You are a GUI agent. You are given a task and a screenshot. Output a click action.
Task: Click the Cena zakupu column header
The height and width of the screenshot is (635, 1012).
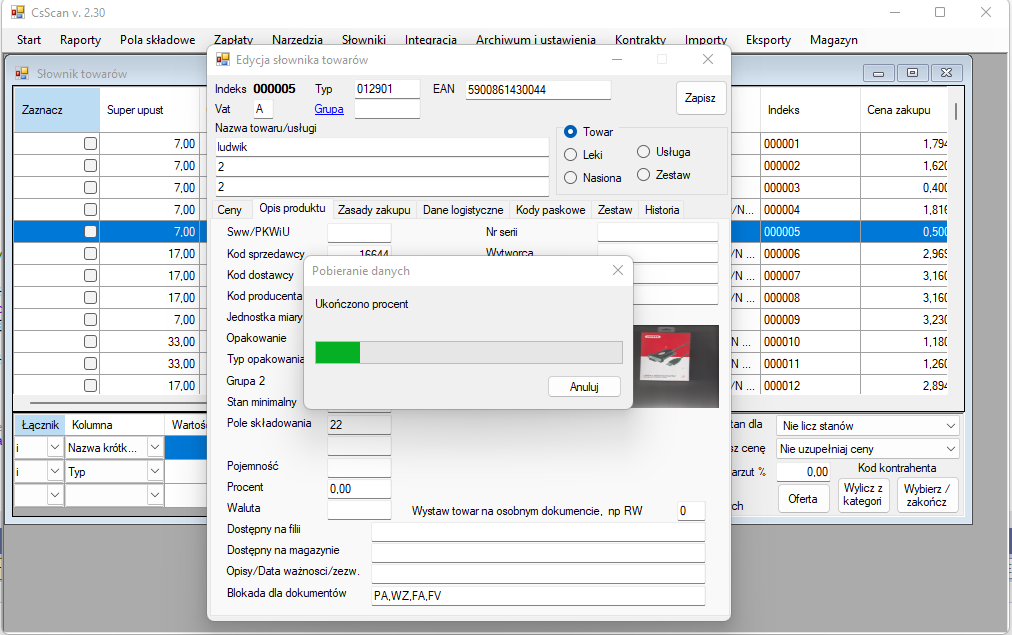[x=904, y=110]
